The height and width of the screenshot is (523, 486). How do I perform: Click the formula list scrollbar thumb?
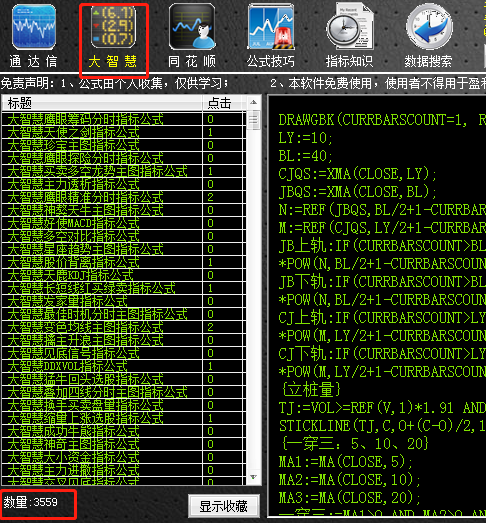pos(254,120)
